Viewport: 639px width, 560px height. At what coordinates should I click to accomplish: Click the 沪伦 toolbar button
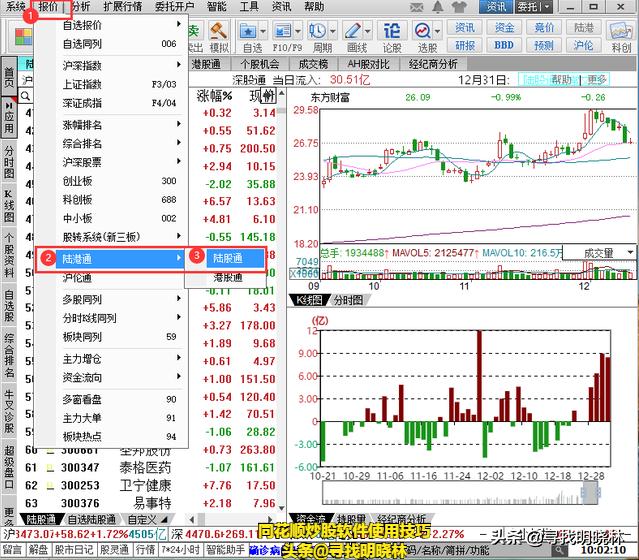pos(584,45)
